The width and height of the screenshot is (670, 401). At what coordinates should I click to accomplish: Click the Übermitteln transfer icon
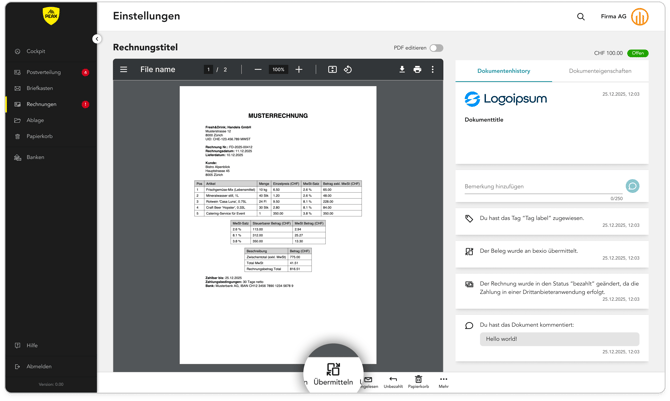tap(333, 369)
